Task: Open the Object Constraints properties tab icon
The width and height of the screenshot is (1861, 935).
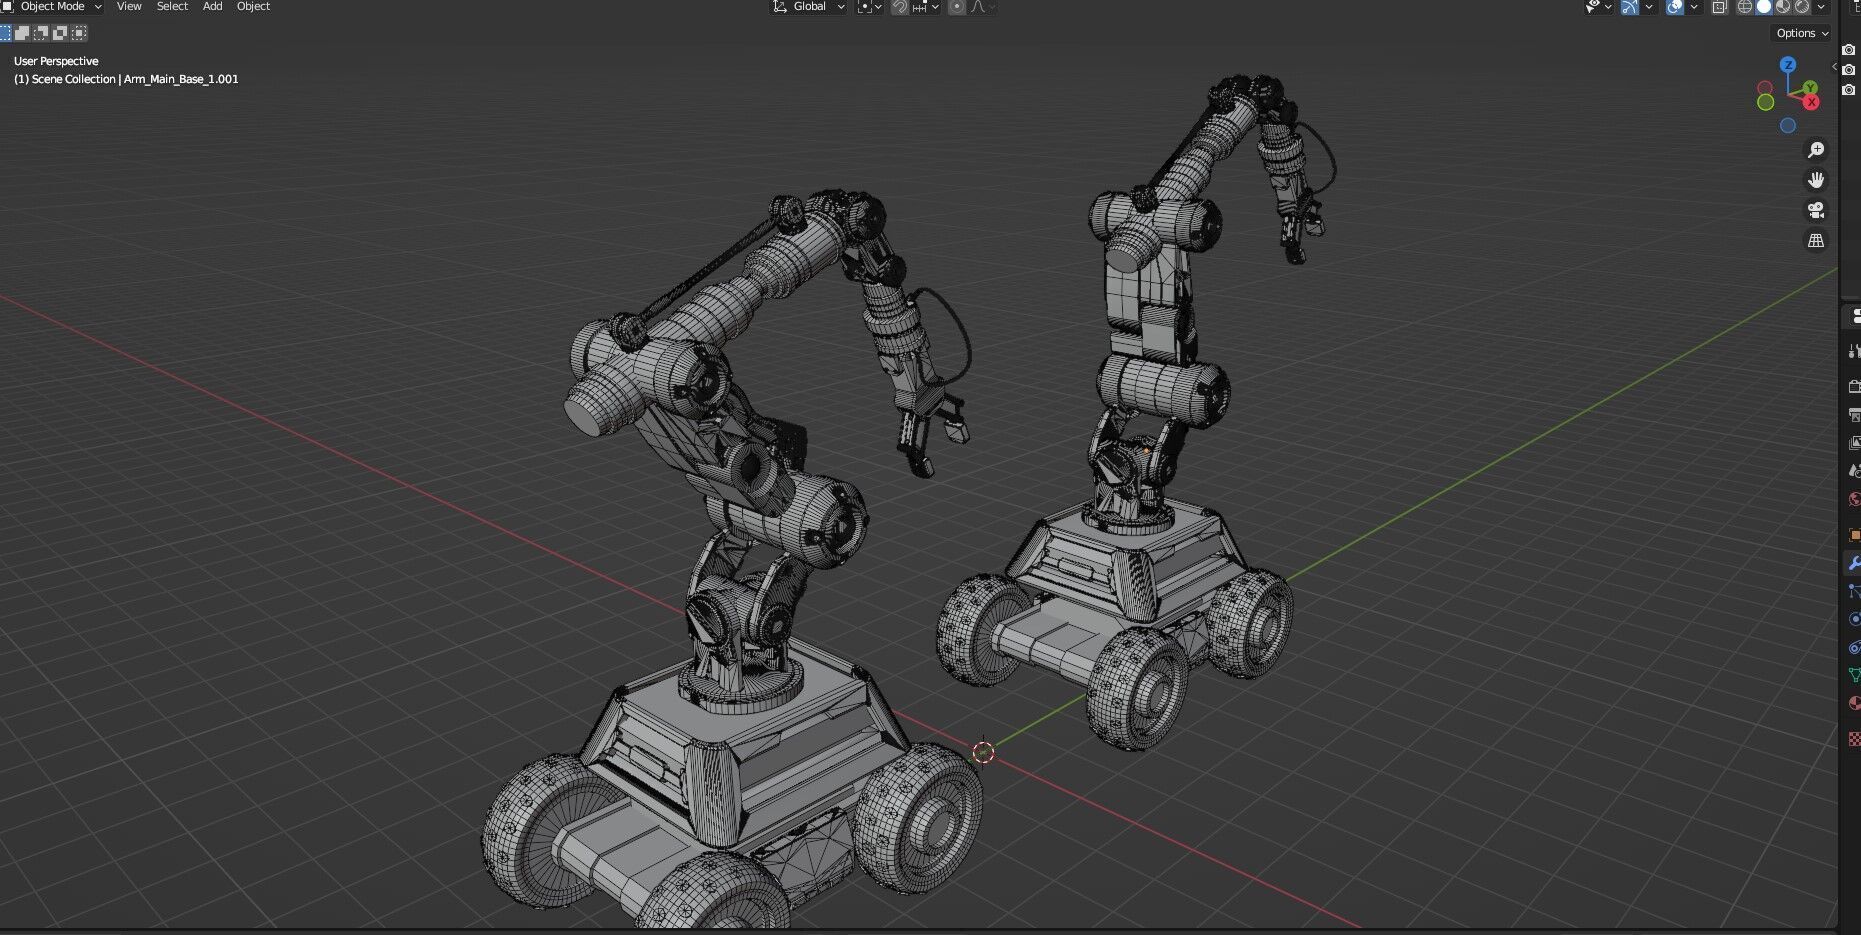Action: (1853, 648)
